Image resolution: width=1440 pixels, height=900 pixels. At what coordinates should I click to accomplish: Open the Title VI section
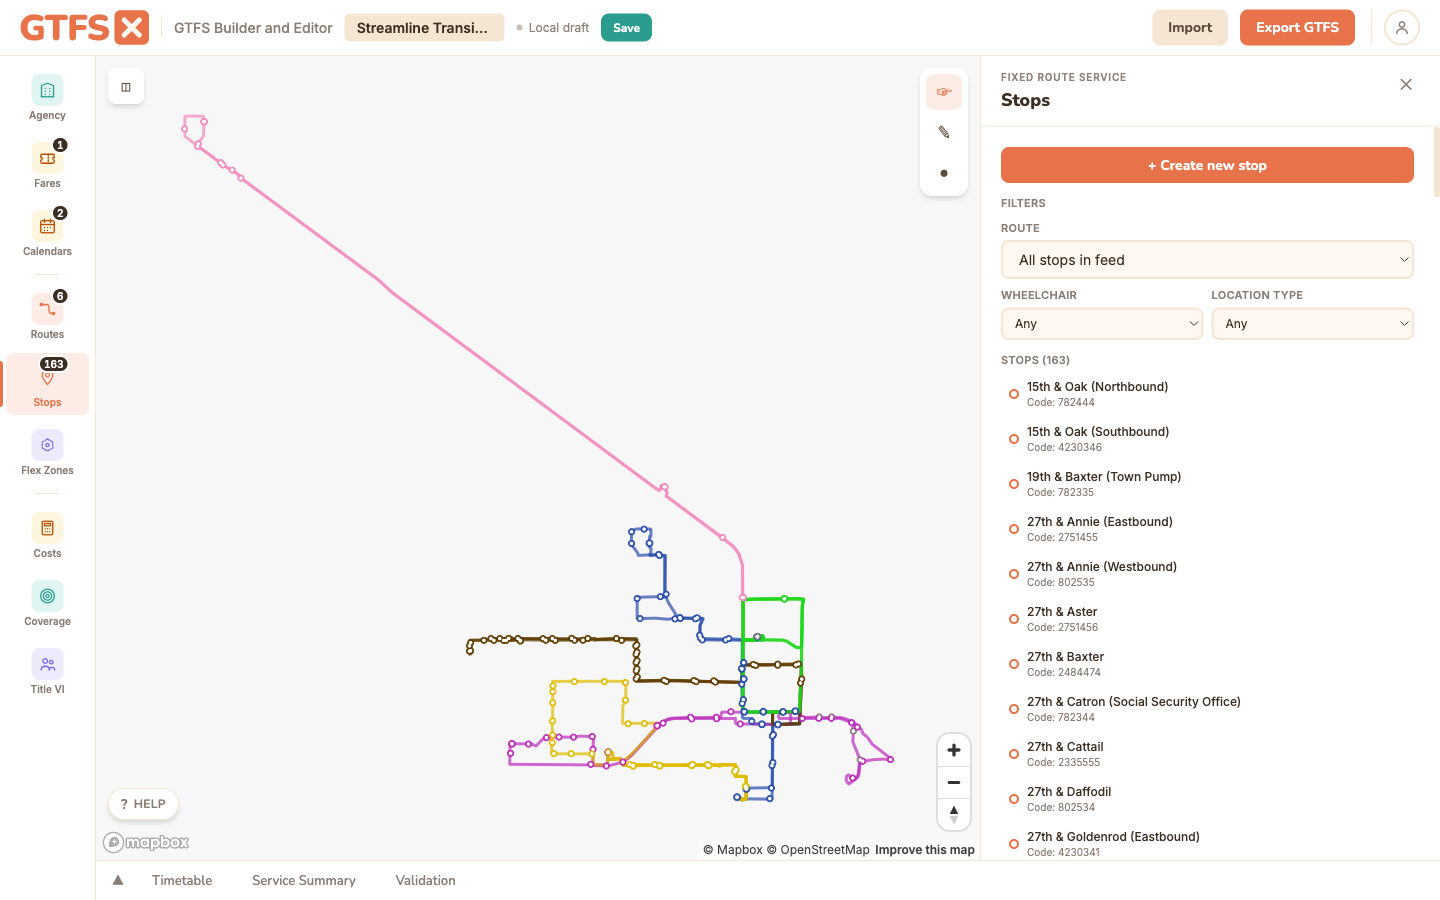[47, 672]
